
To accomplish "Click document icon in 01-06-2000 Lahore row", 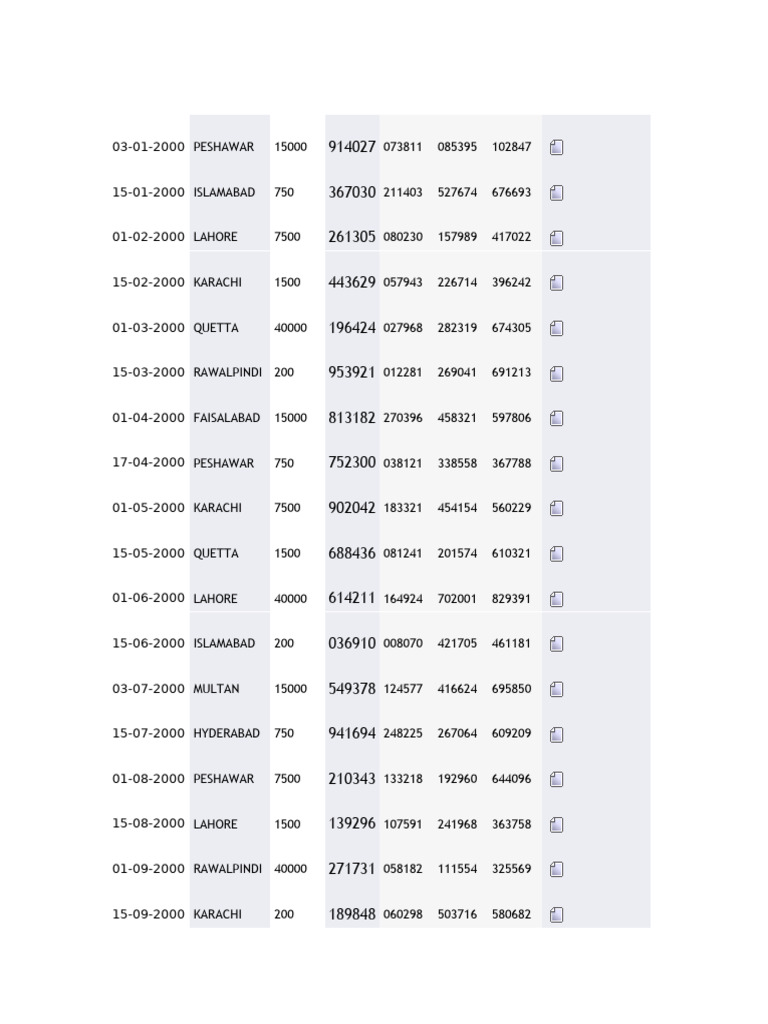I will (556, 599).
